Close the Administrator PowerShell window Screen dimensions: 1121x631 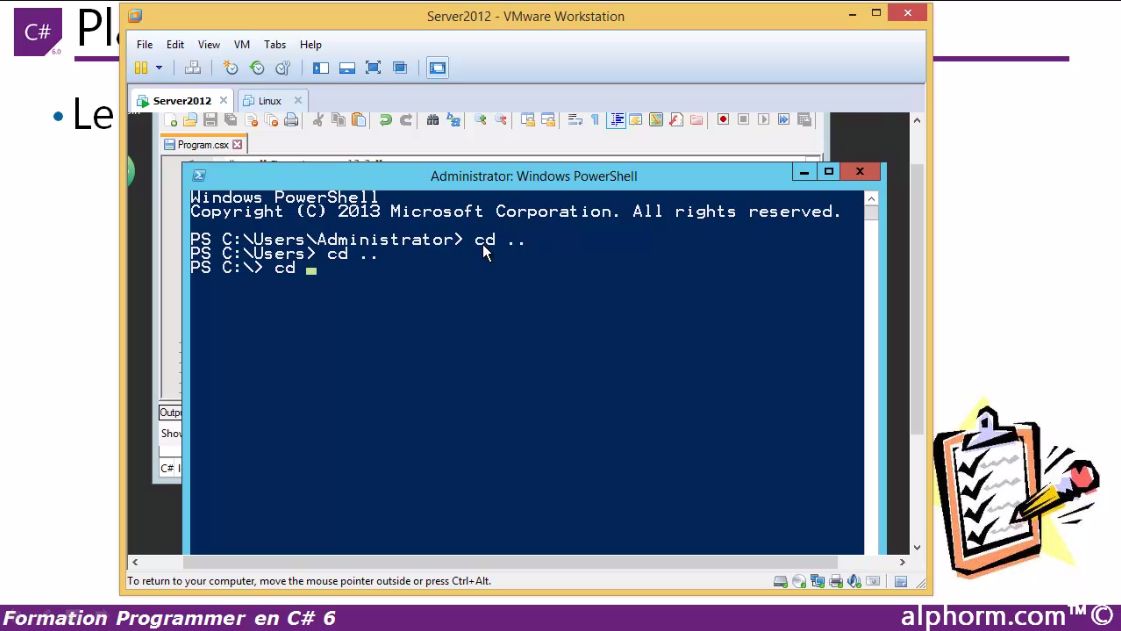(860, 172)
